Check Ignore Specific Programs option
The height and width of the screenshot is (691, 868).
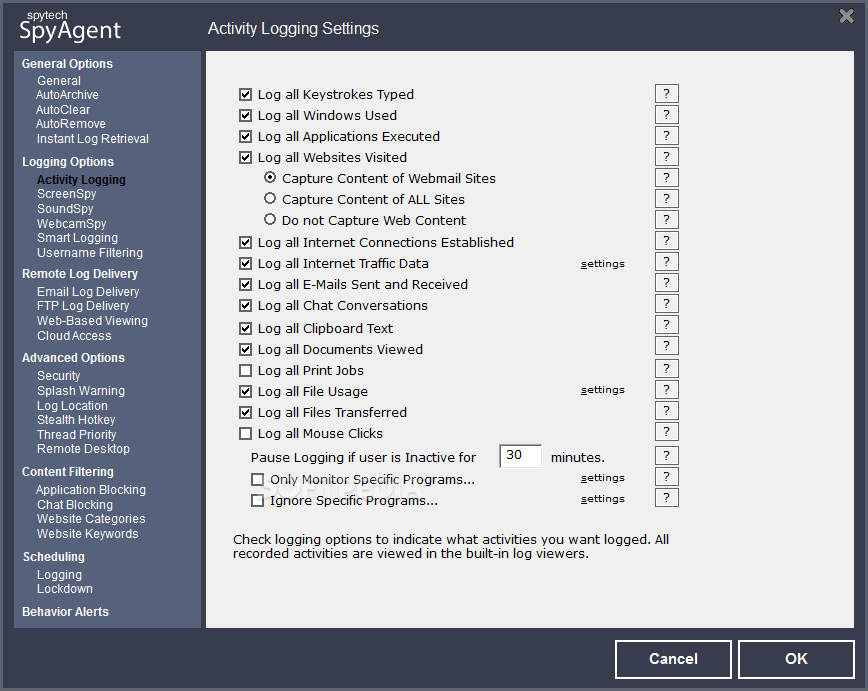coord(257,501)
